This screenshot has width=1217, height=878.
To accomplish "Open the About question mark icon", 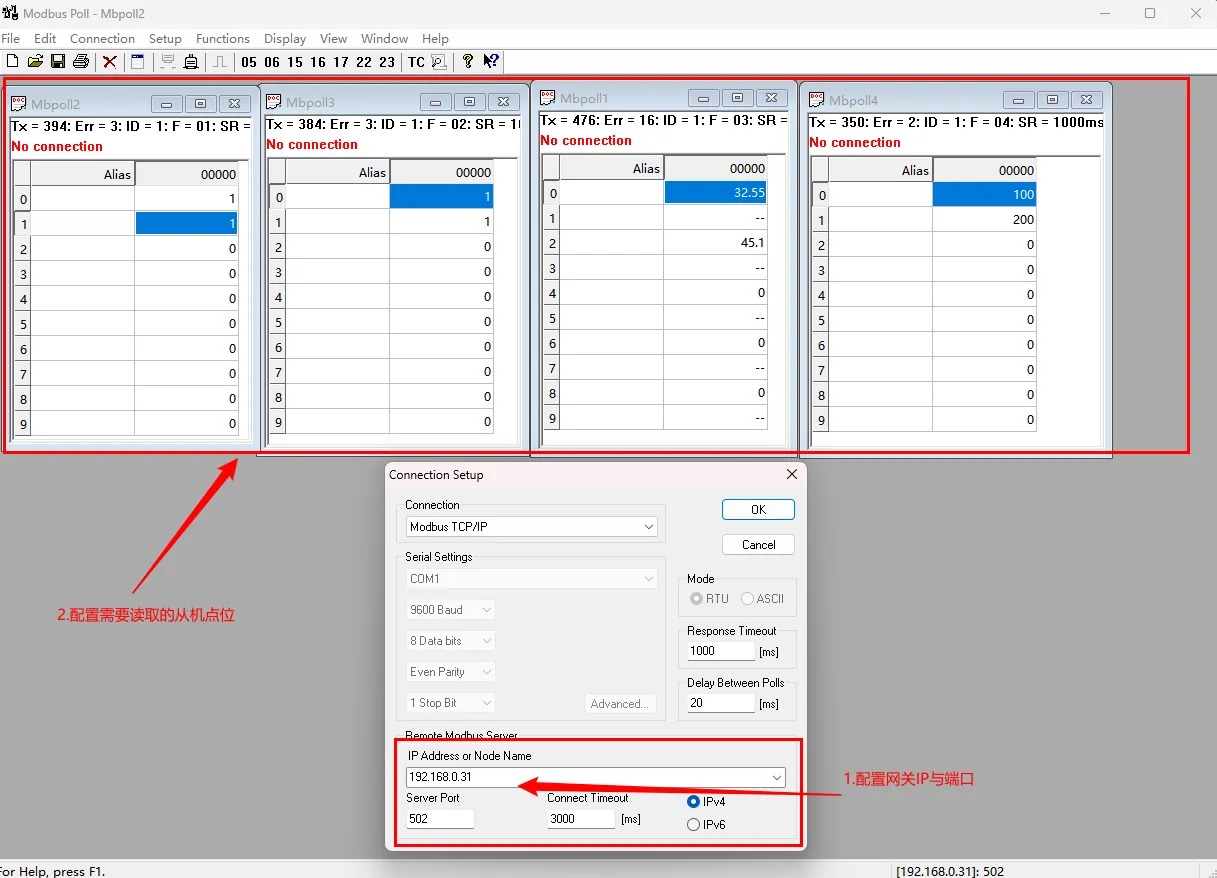I will click(467, 62).
